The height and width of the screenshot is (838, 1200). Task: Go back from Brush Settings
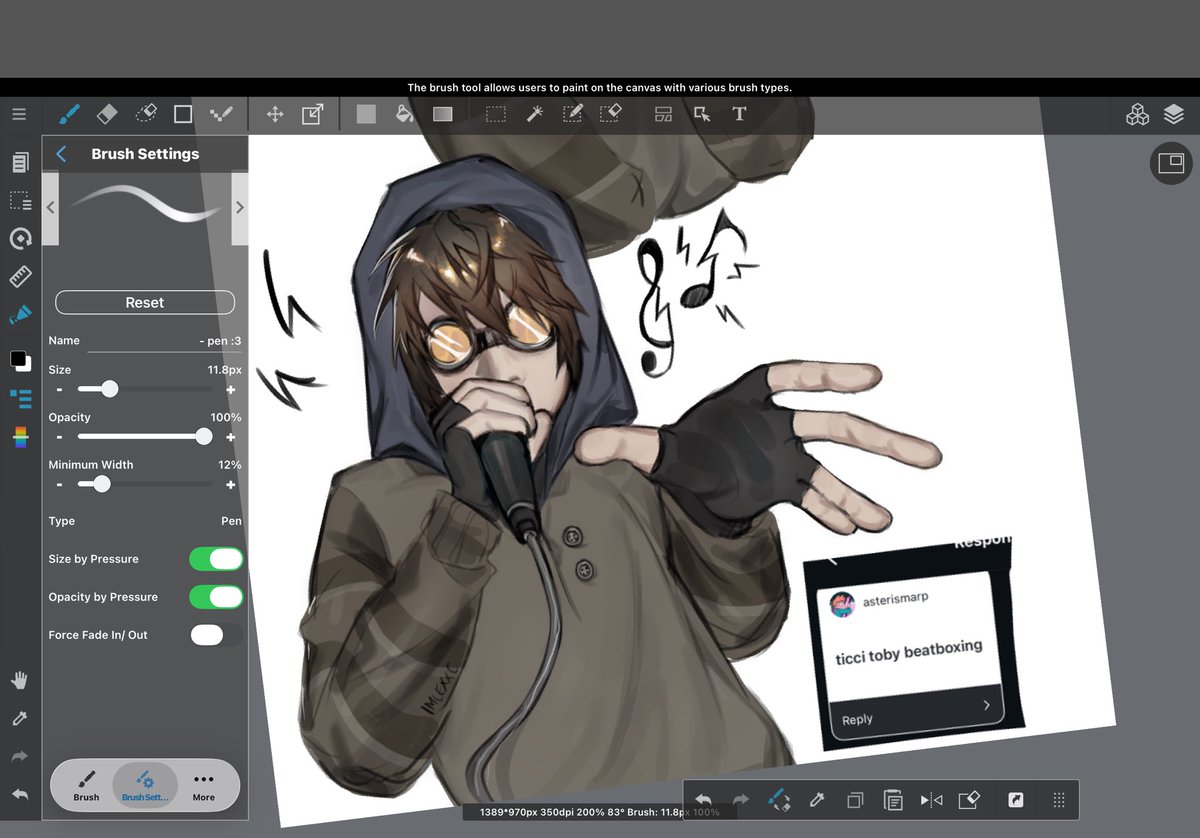[x=61, y=154]
